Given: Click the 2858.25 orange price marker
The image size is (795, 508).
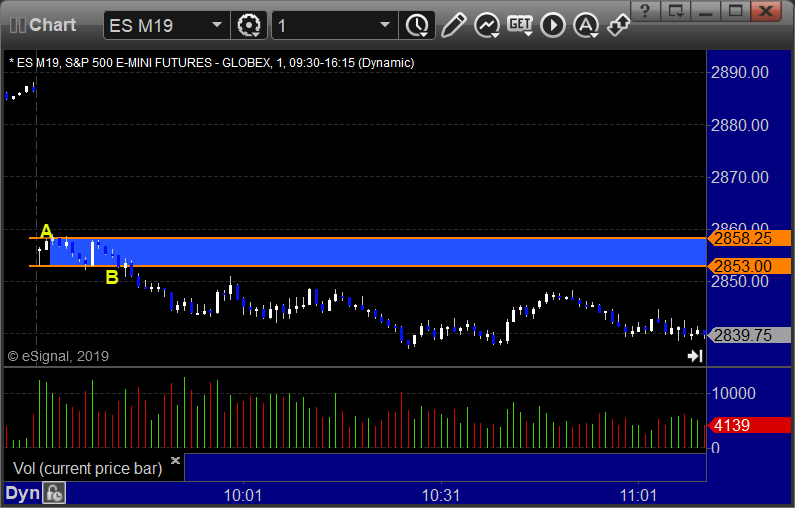Looking at the screenshot, I should click(749, 238).
